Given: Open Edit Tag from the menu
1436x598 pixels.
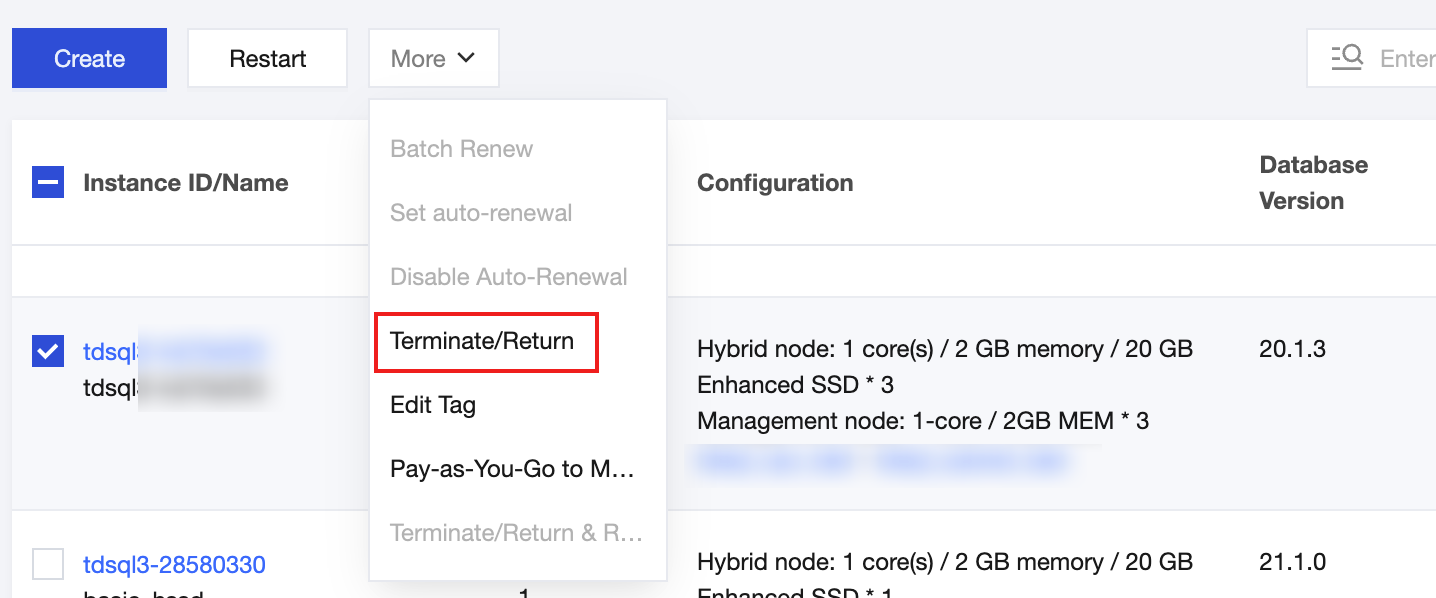Looking at the screenshot, I should coord(432,405).
